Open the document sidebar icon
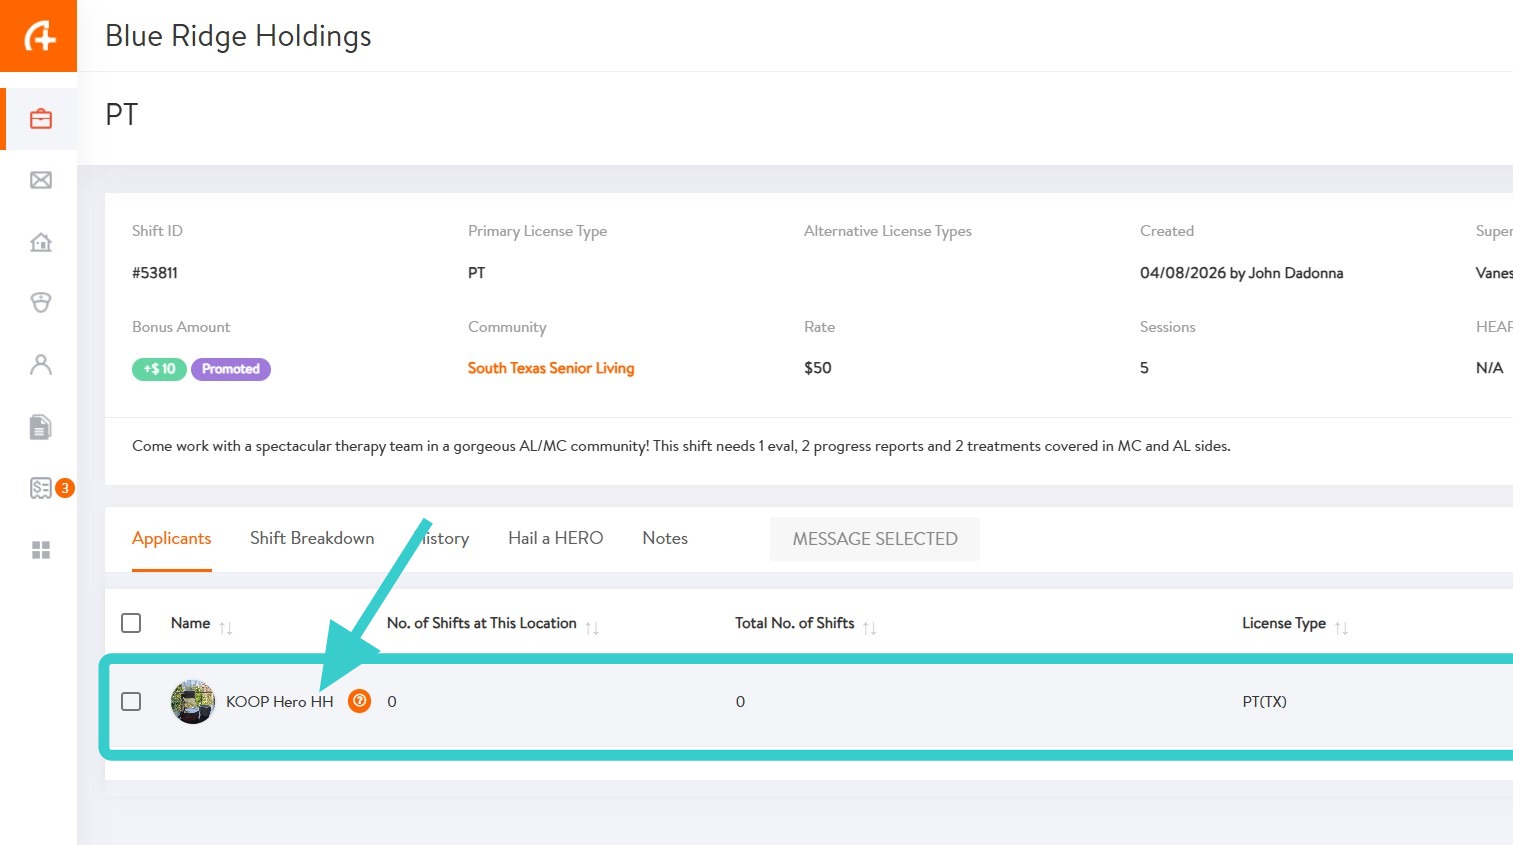Image resolution: width=1513 pixels, height=845 pixels. [41, 427]
